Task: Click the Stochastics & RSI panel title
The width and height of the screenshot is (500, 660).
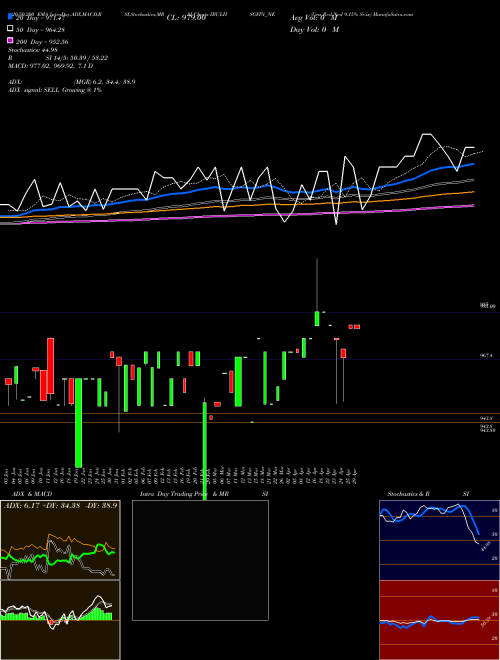Action: tap(428, 494)
